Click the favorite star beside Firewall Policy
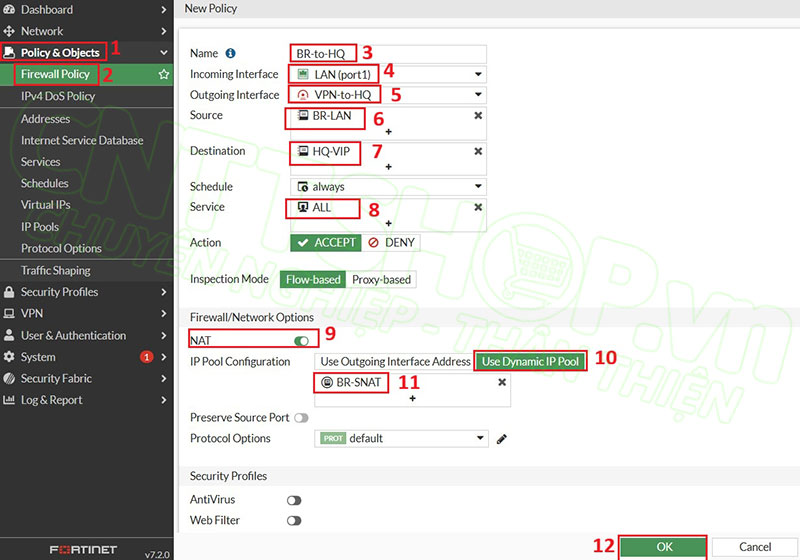 163,74
